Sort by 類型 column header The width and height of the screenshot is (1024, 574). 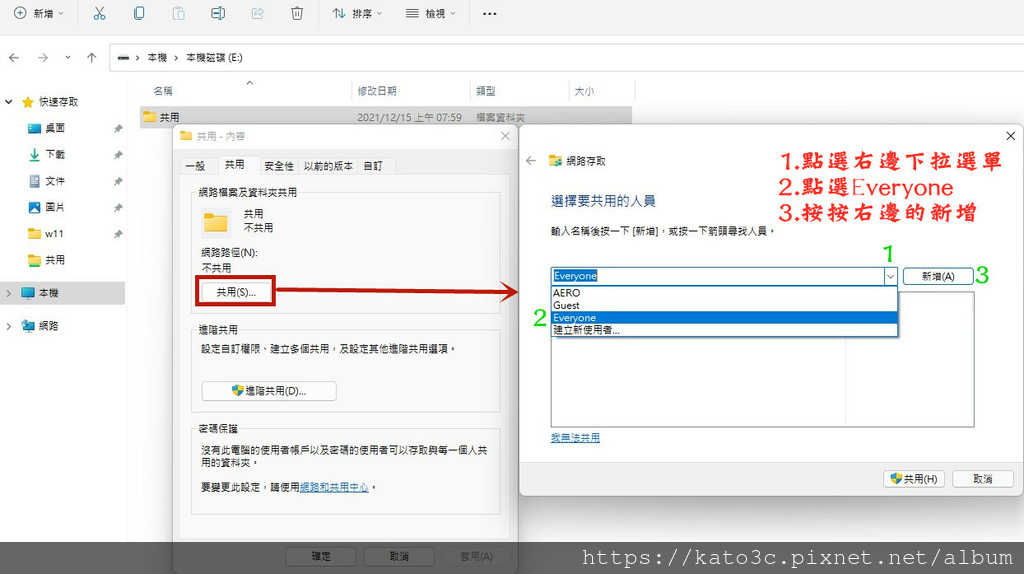(485, 91)
